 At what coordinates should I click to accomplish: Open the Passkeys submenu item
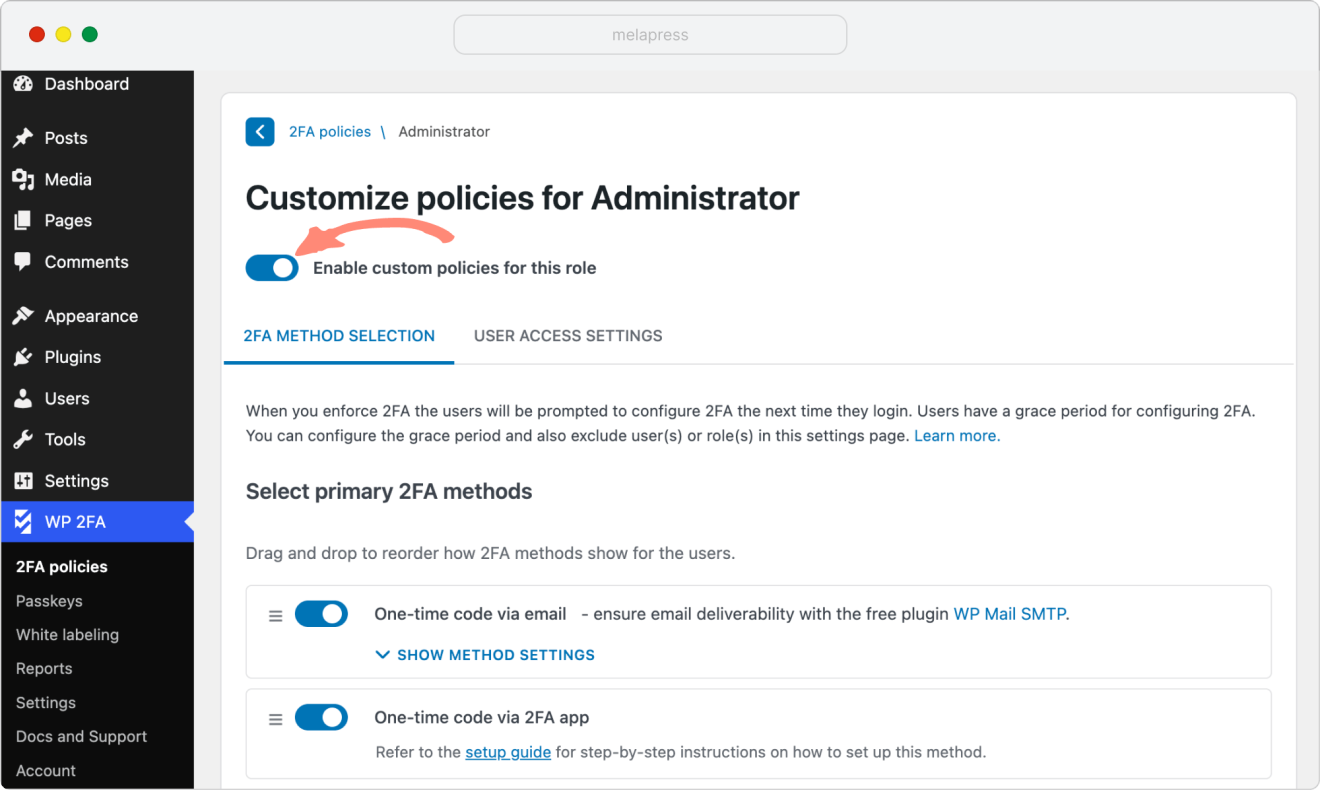pyautogui.click(x=49, y=601)
